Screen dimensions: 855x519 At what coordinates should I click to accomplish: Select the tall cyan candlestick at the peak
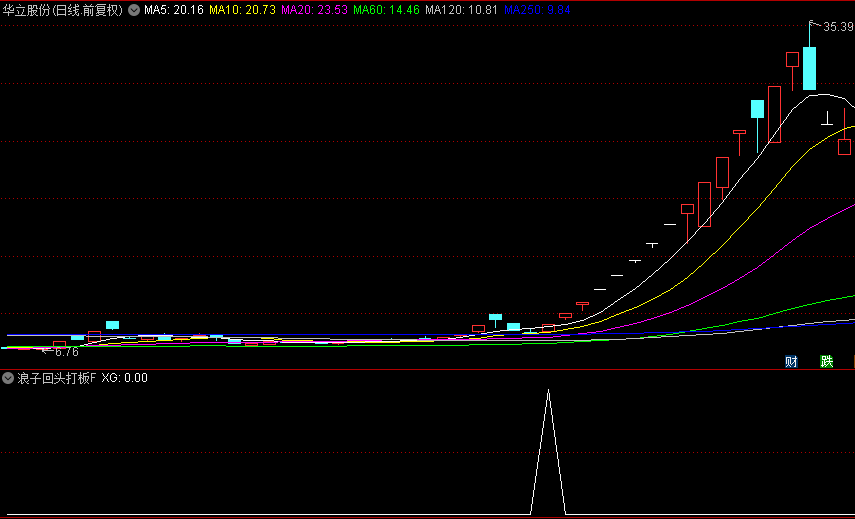(x=809, y=68)
